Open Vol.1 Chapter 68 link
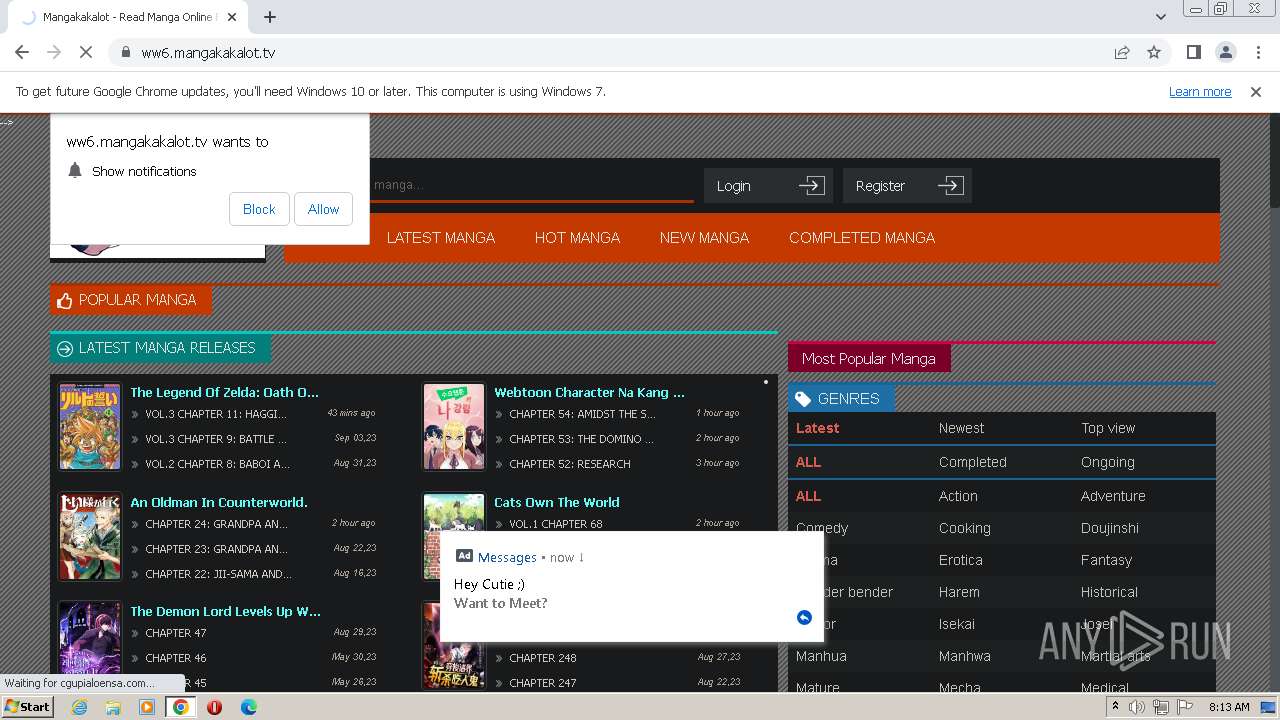The height and width of the screenshot is (720, 1280). pos(556,524)
